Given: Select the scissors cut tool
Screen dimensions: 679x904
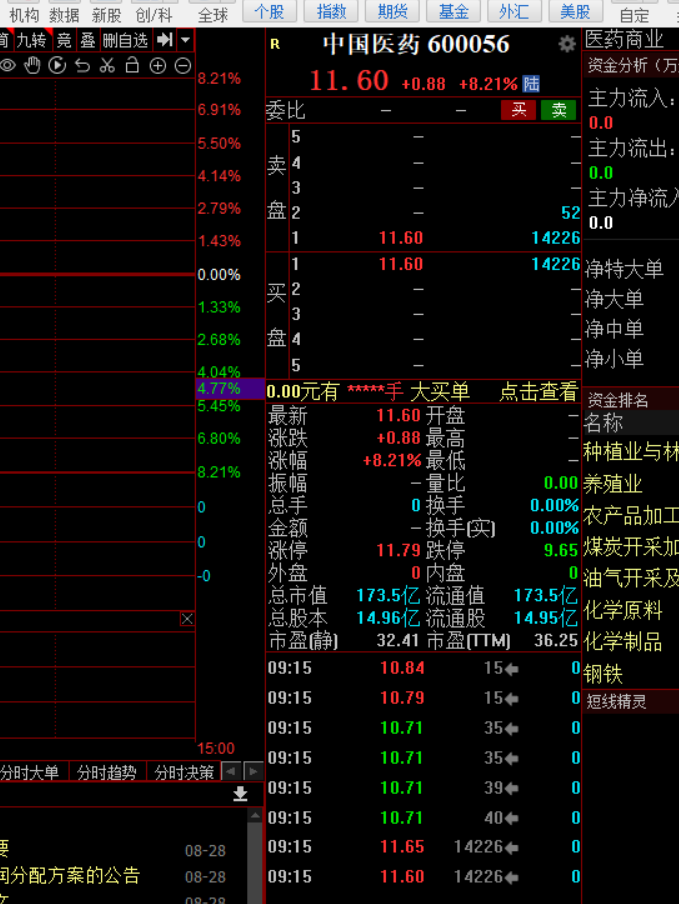Looking at the screenshot, I should tap(107, 66).
